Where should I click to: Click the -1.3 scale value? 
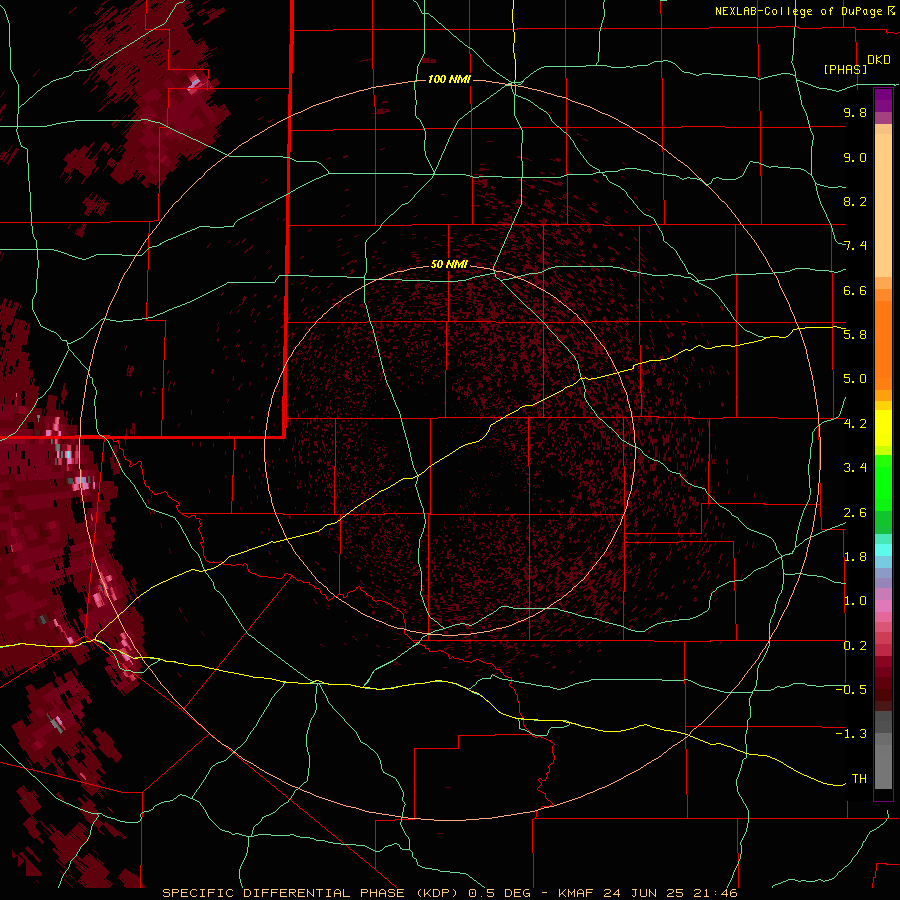(x=851, y=734)
